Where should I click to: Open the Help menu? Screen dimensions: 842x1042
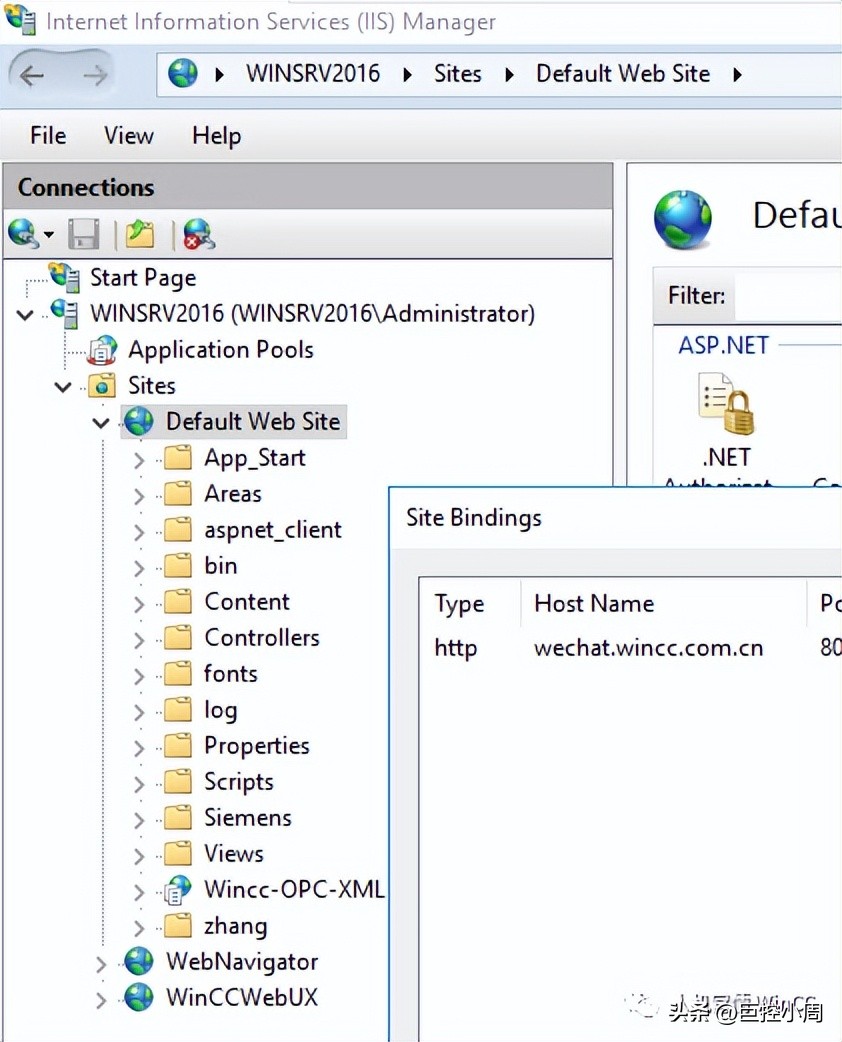(x=216, y=136)
